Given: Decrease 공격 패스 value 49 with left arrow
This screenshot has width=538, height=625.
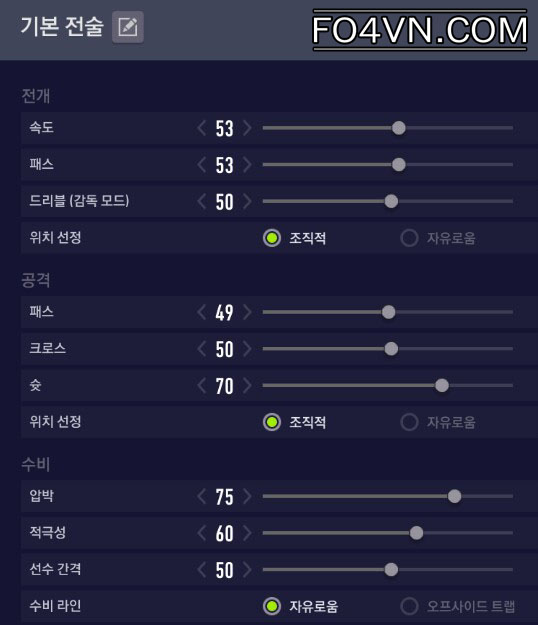Looking at the screenshot, I should point(202,312).
